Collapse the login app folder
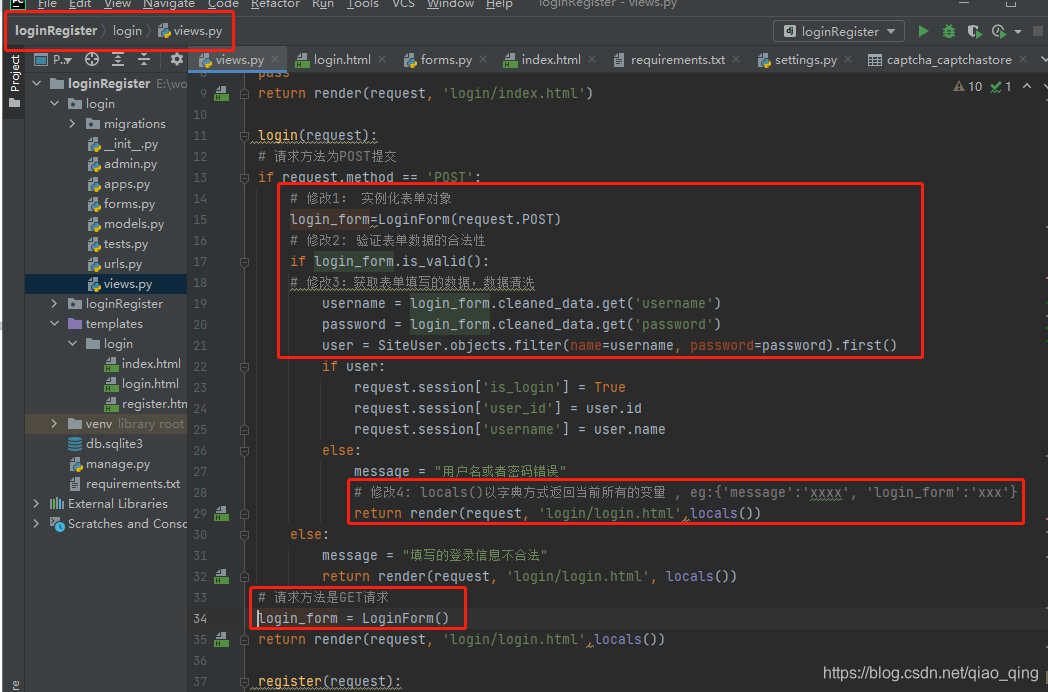Image resolution: width=1048 pixels, height=692 pixels. (55, 104)
